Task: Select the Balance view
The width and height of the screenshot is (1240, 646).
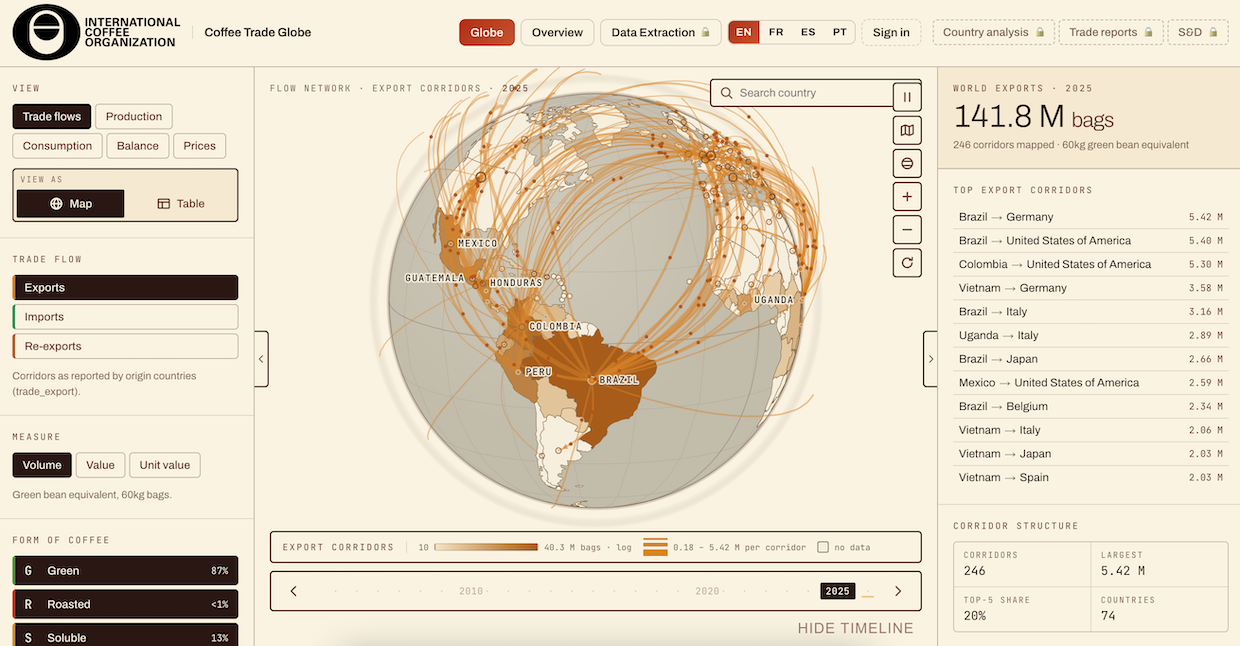Action: (138, 146)
